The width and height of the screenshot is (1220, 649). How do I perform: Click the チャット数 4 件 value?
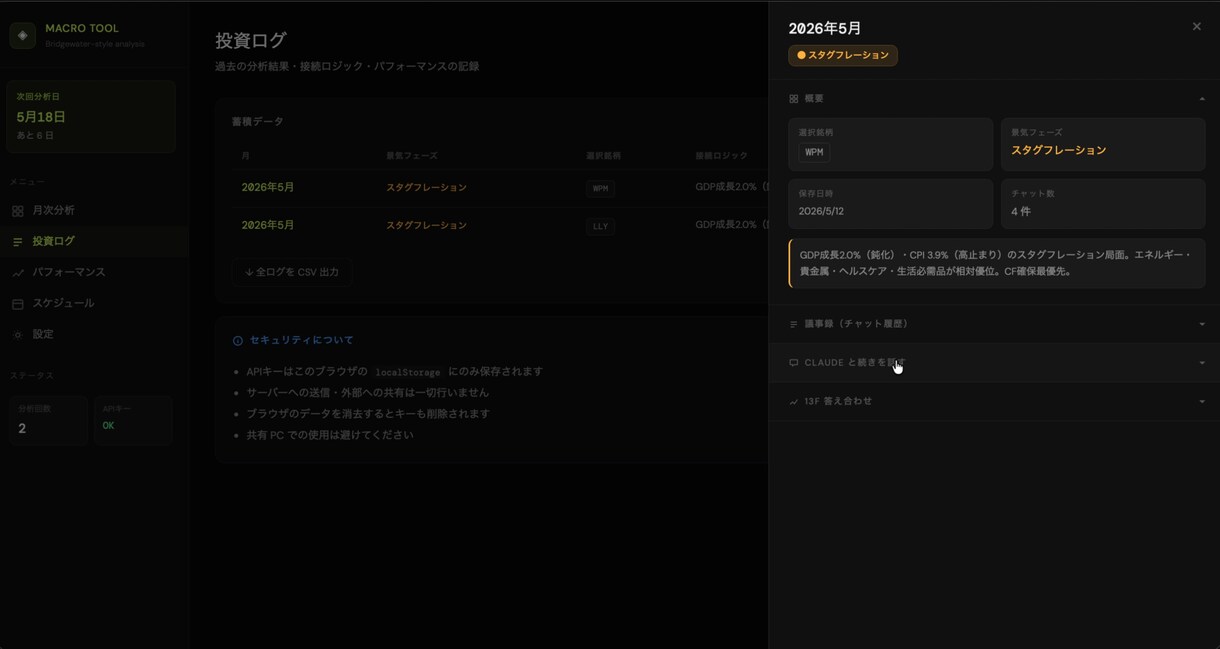pyautogui.click(x=1021, y=212)
